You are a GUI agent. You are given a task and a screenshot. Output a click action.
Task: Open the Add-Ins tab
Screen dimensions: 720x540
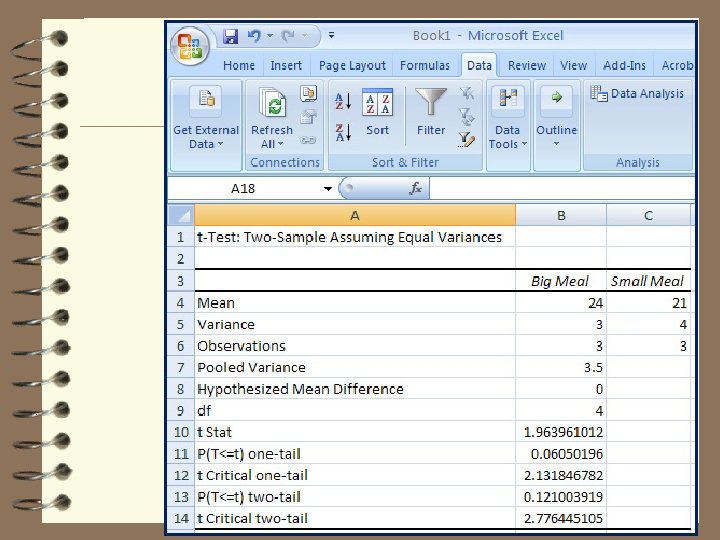point(624,66)
